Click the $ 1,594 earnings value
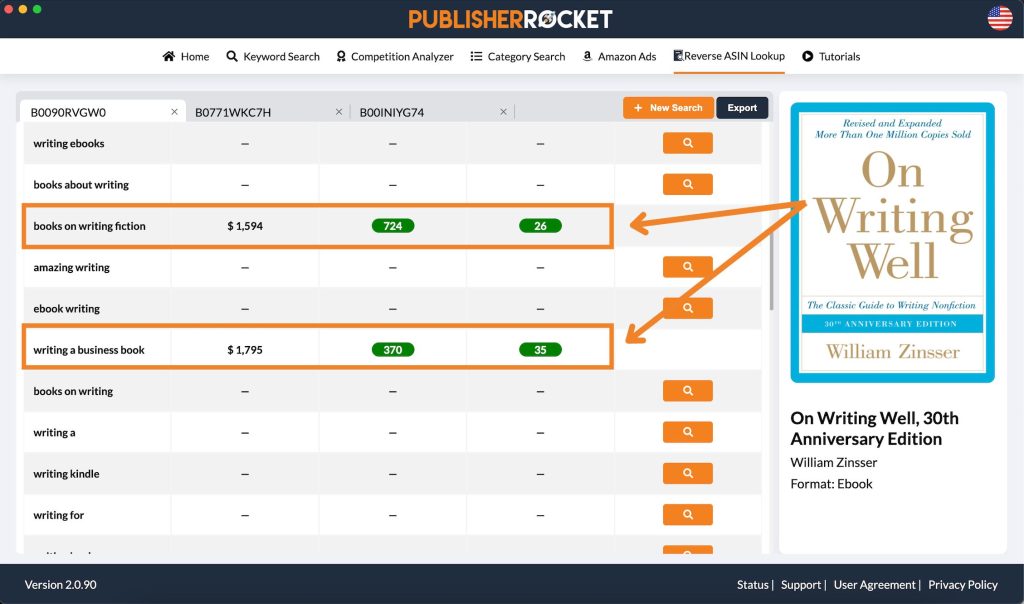This screenshot has height=604, width=1024. tap(245, 226)
